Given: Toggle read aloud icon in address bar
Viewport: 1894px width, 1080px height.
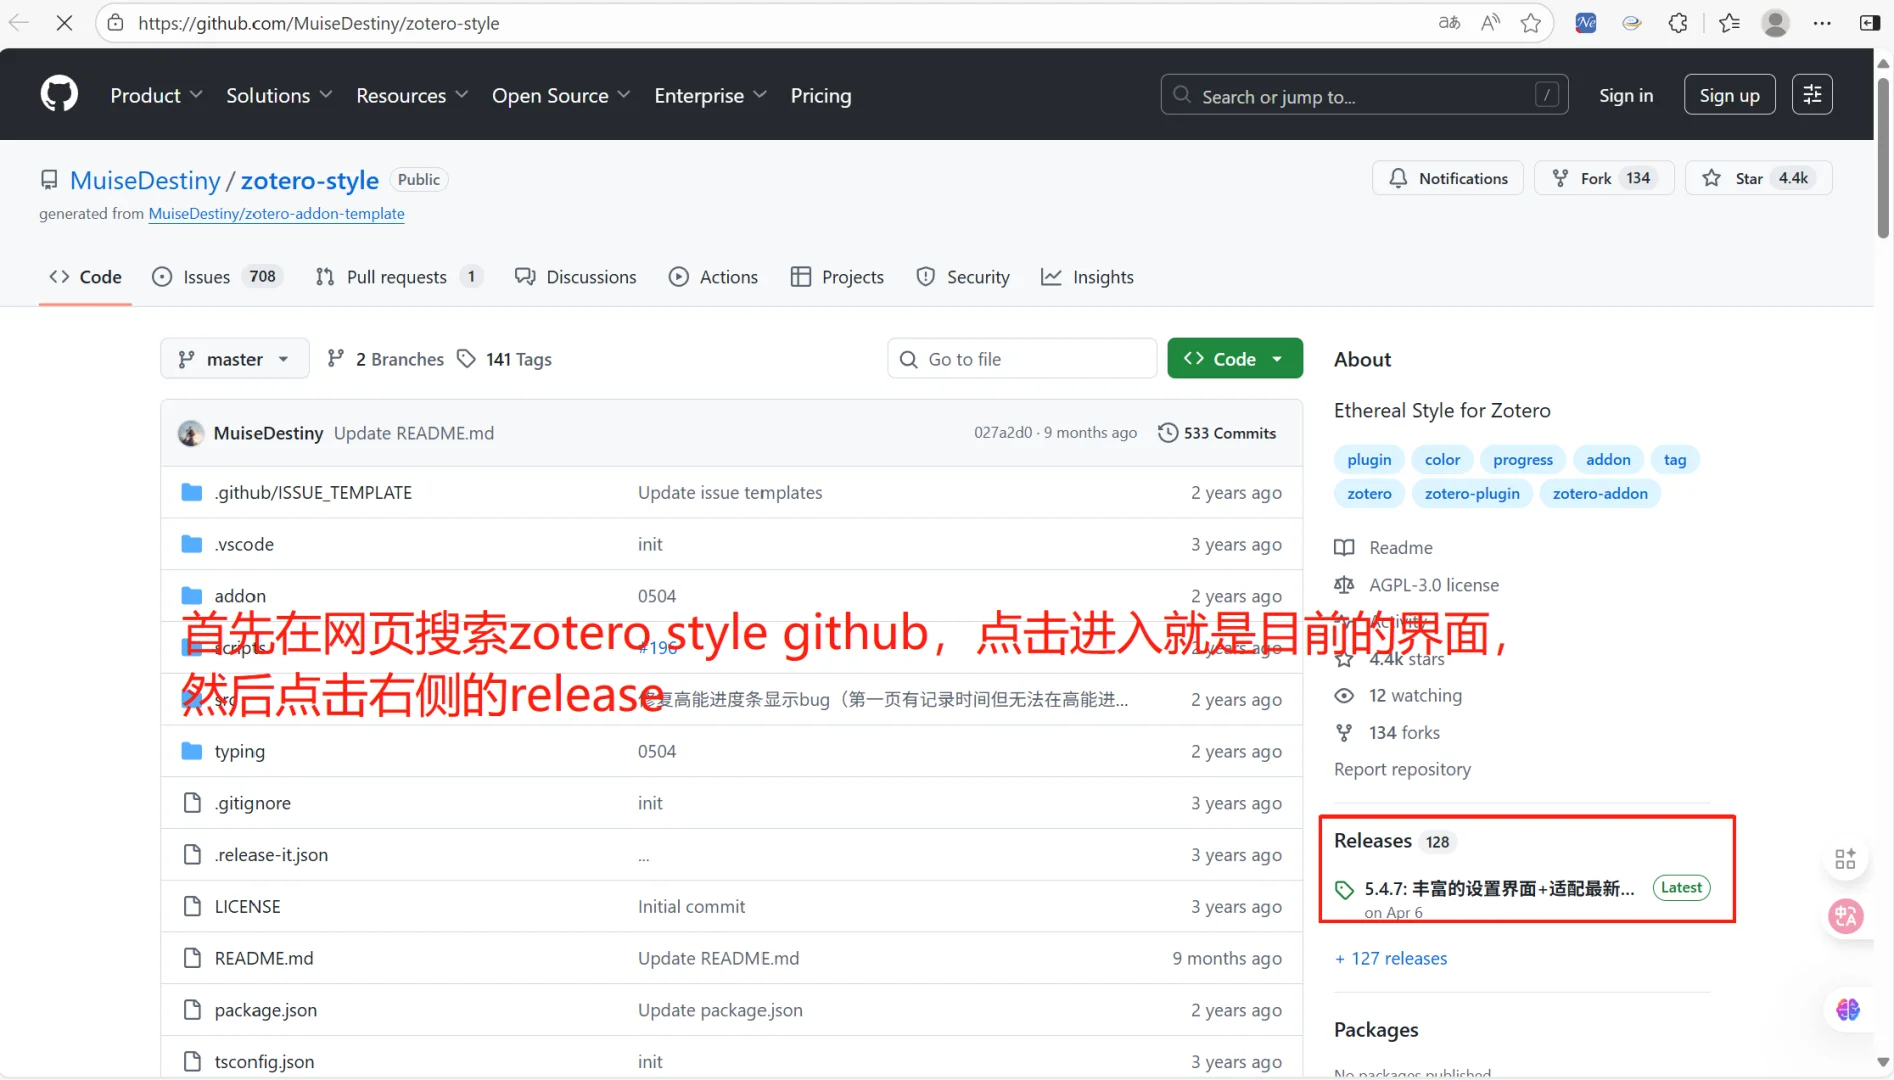Looking at the screenshot, I should coord(1490,23).
